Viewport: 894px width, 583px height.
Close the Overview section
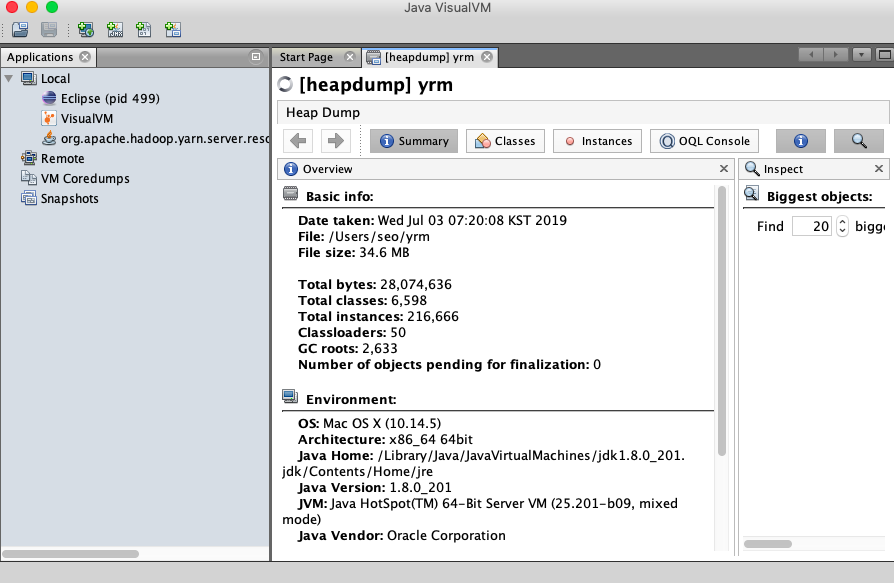[x=724, y=169]
